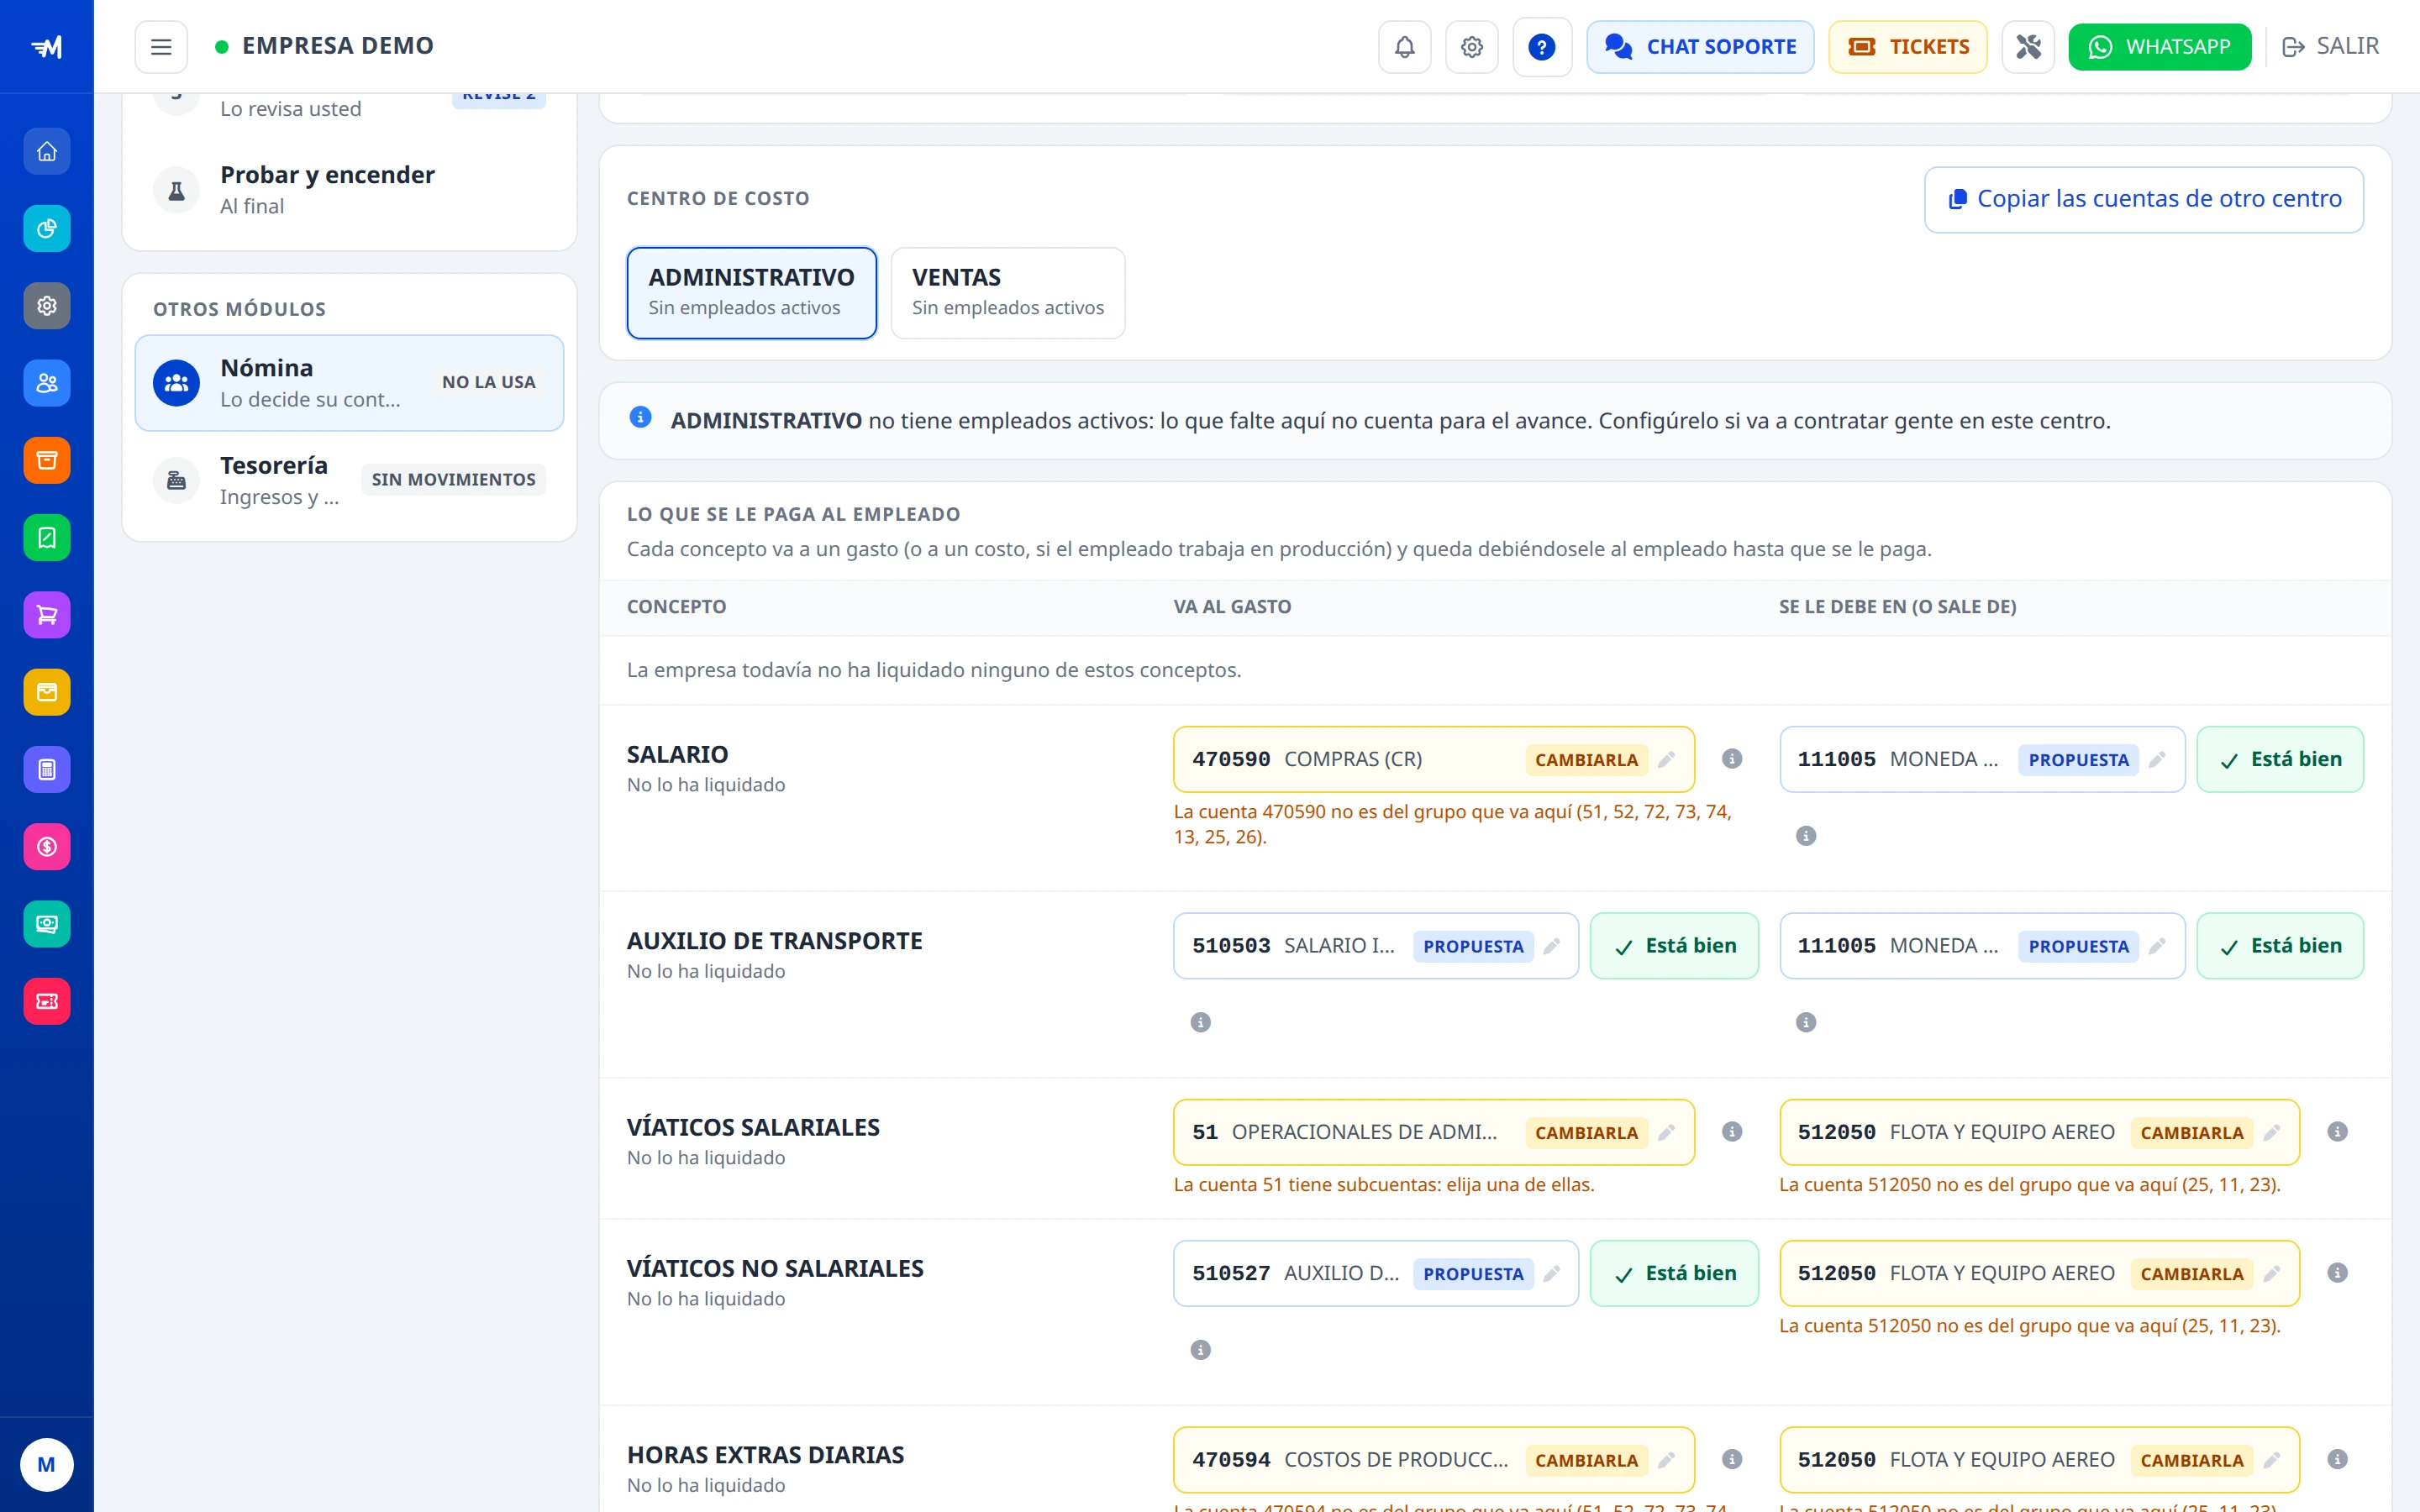This screenshot has width=2420, height=1512.
Task: Show info under the AUXILIO DE TRANSPORTE 111005 account
Action: 1806,1022
